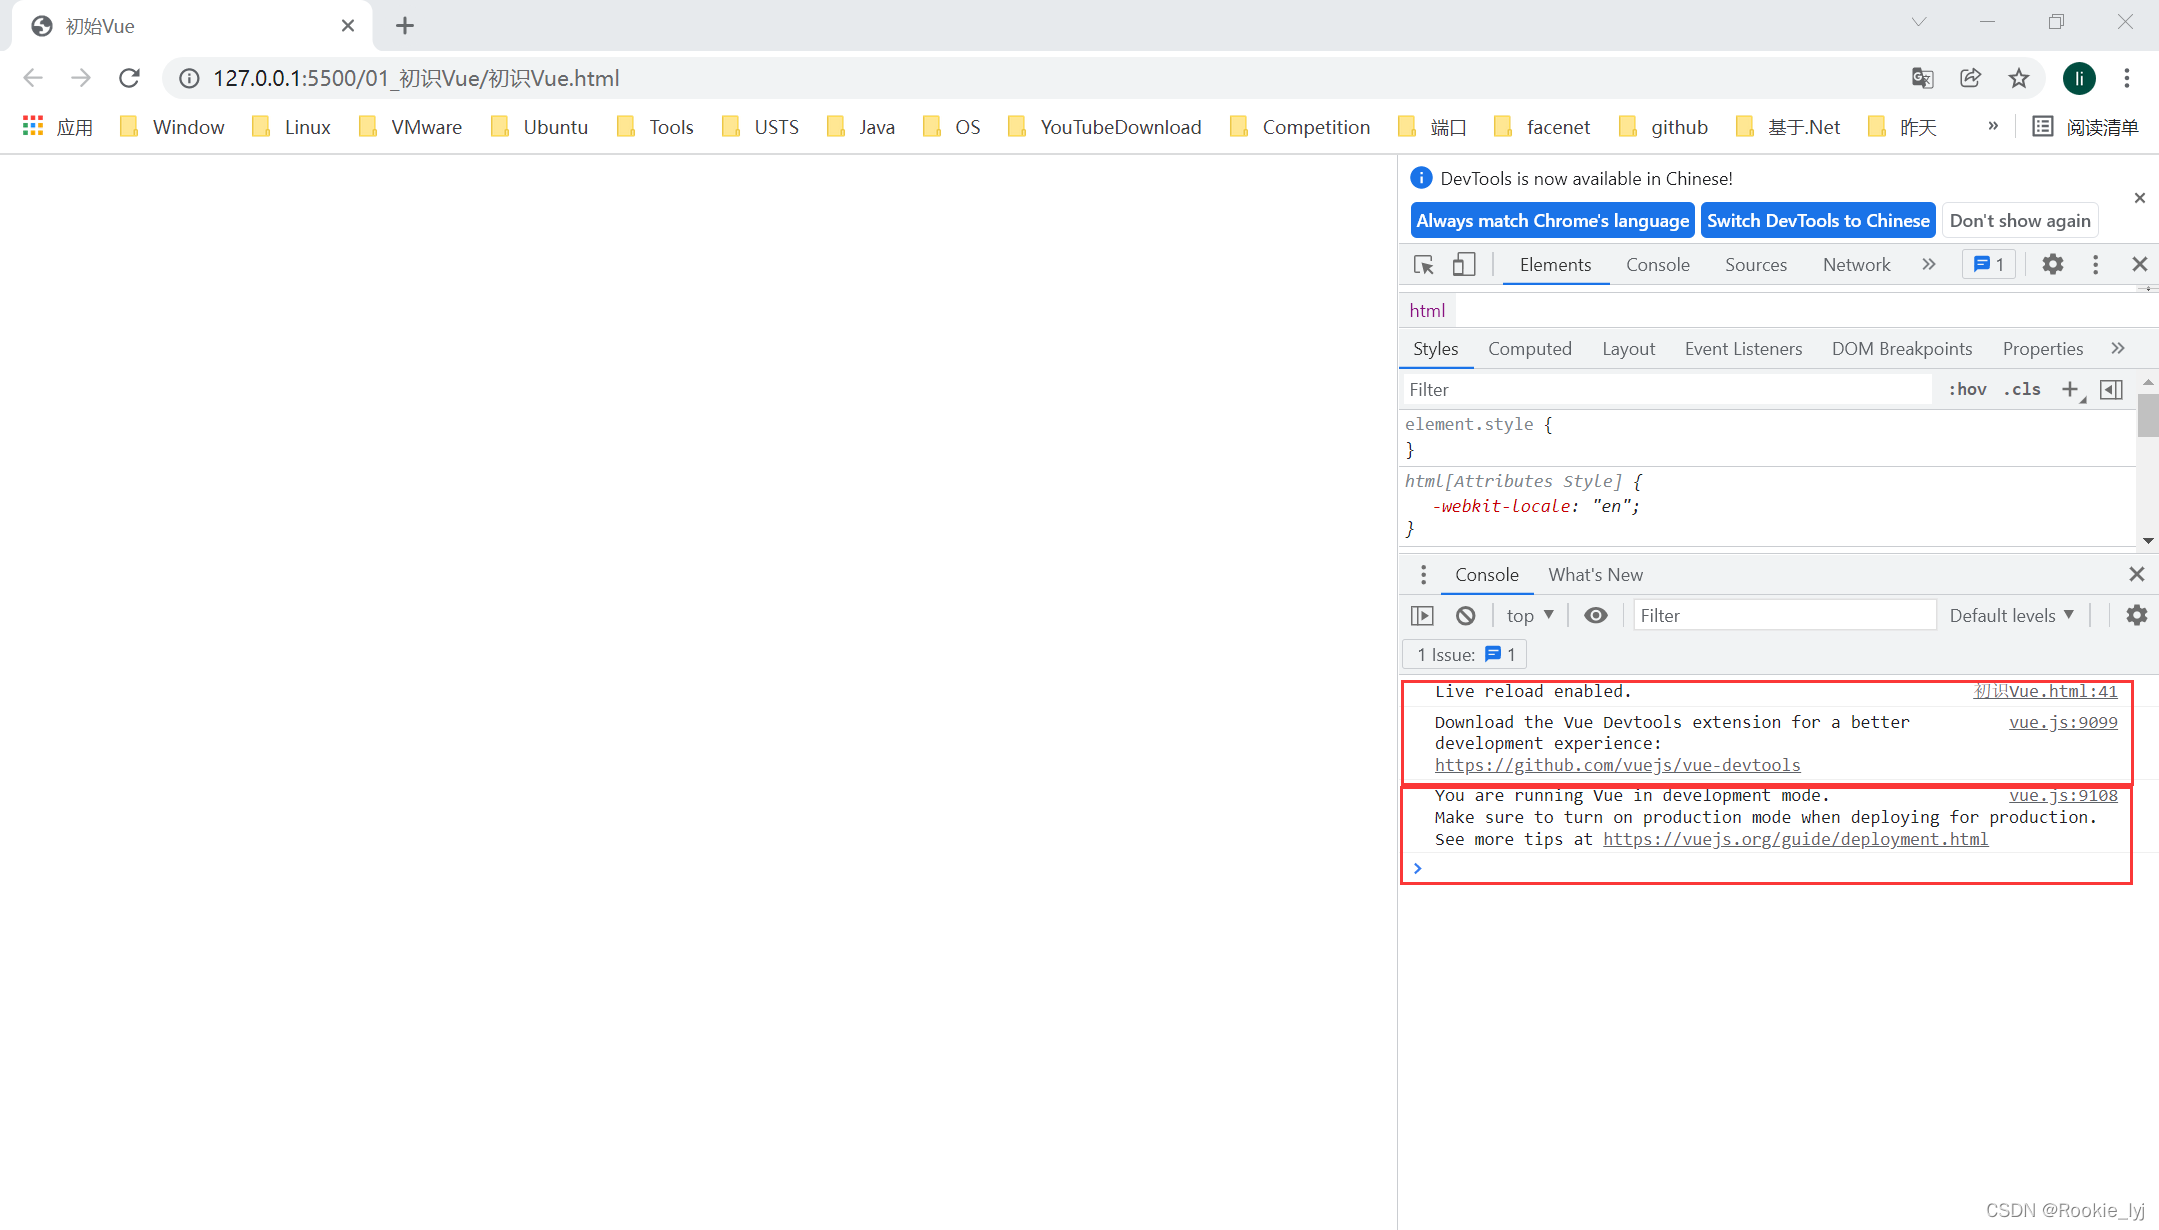Close the DevTools panel
Viewport: 2159px width, 1230px height.
2139,264
